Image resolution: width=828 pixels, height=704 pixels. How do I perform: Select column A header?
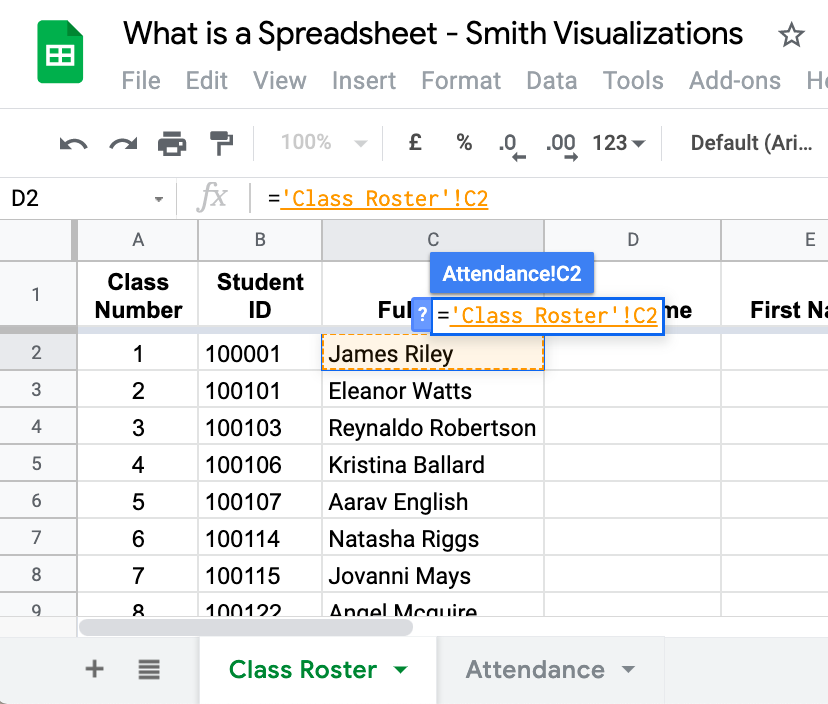[x=138, y=240]
